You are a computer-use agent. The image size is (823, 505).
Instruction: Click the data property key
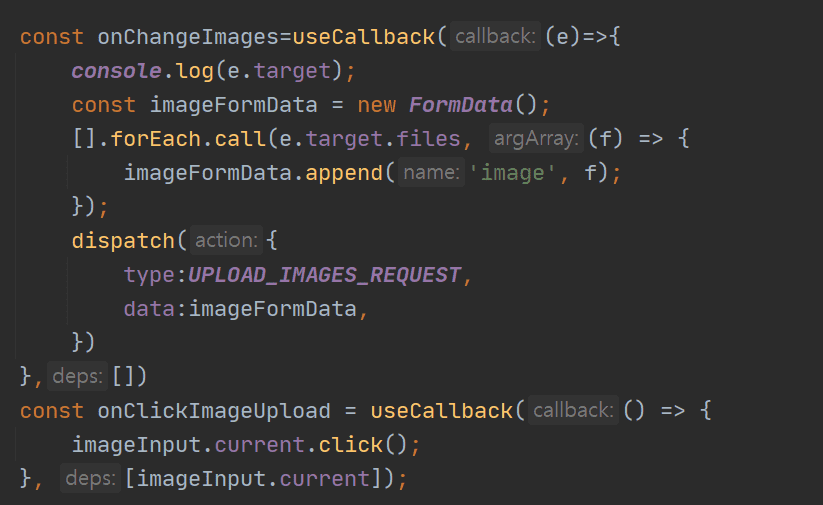tap(149, 309)
